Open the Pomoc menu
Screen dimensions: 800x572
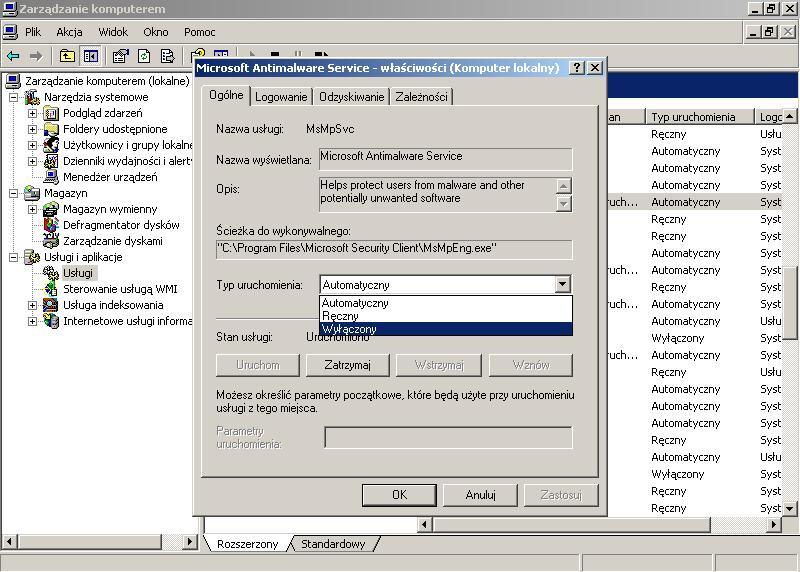tap(199, 32)
